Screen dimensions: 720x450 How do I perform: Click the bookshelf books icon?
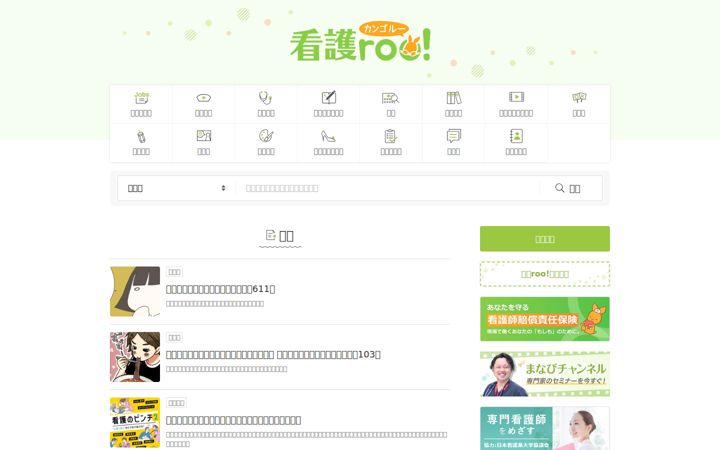coord(454,98)
